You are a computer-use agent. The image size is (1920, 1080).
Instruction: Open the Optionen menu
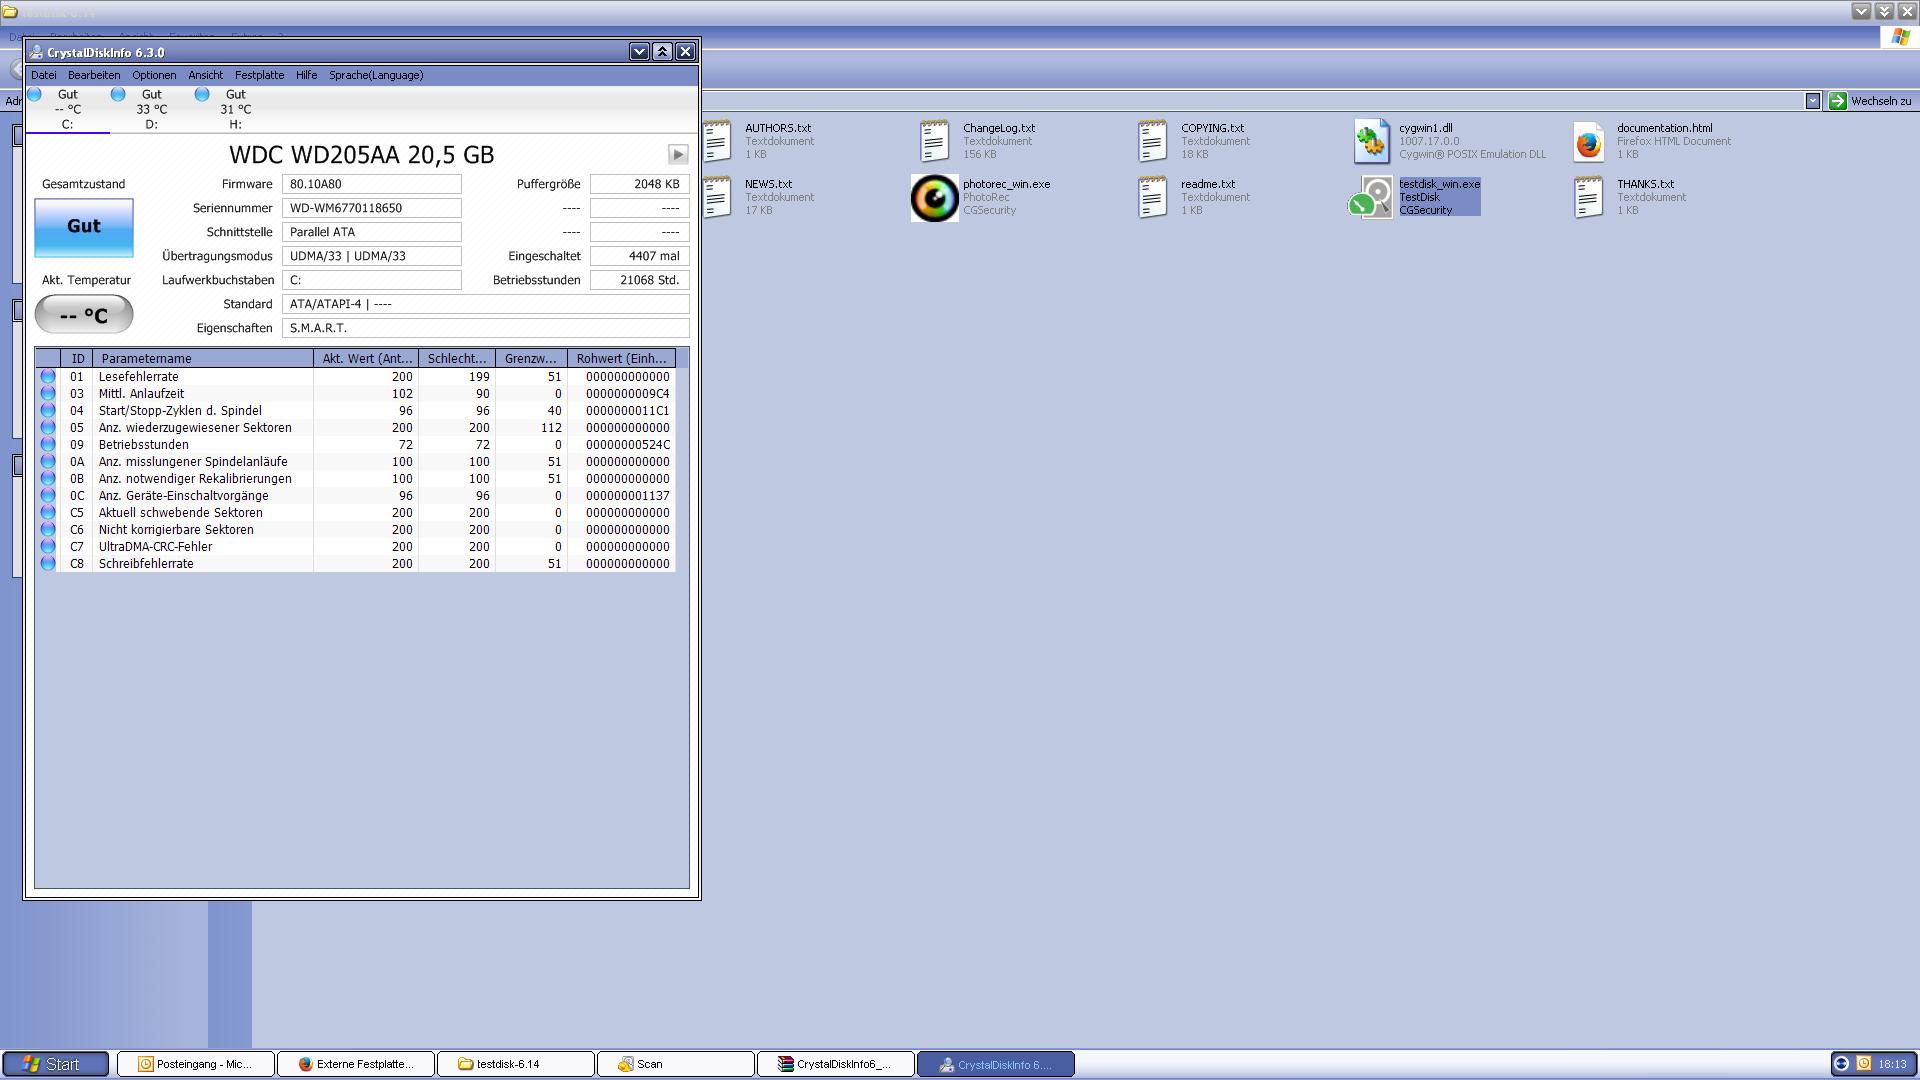[x=154, y=75]
